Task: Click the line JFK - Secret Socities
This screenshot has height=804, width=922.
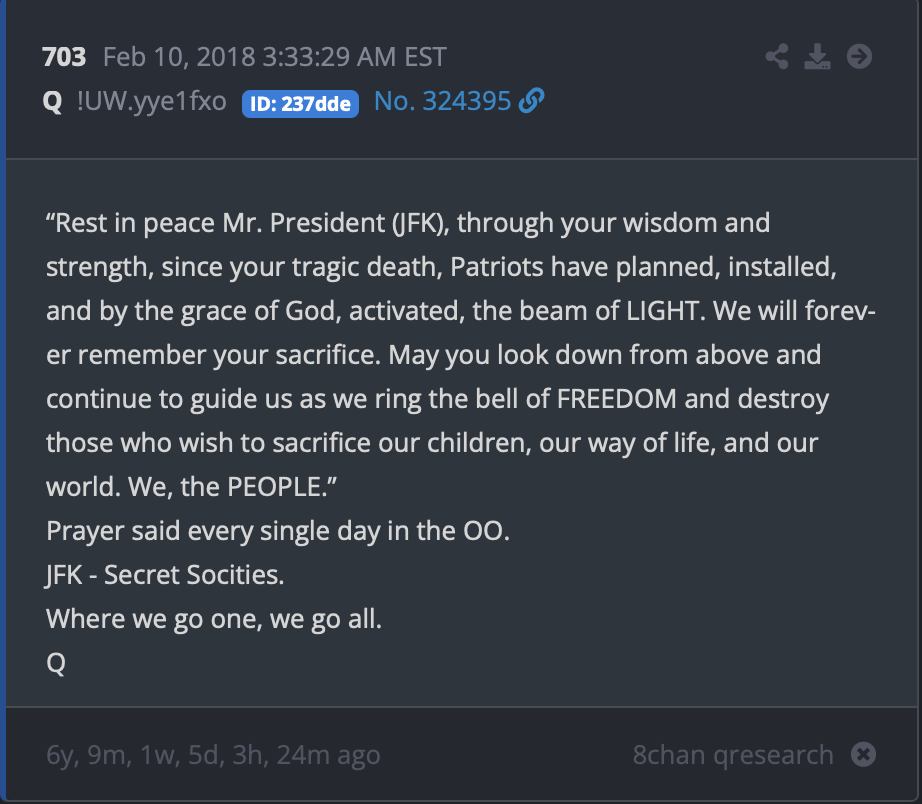Action: pos(165,575)
